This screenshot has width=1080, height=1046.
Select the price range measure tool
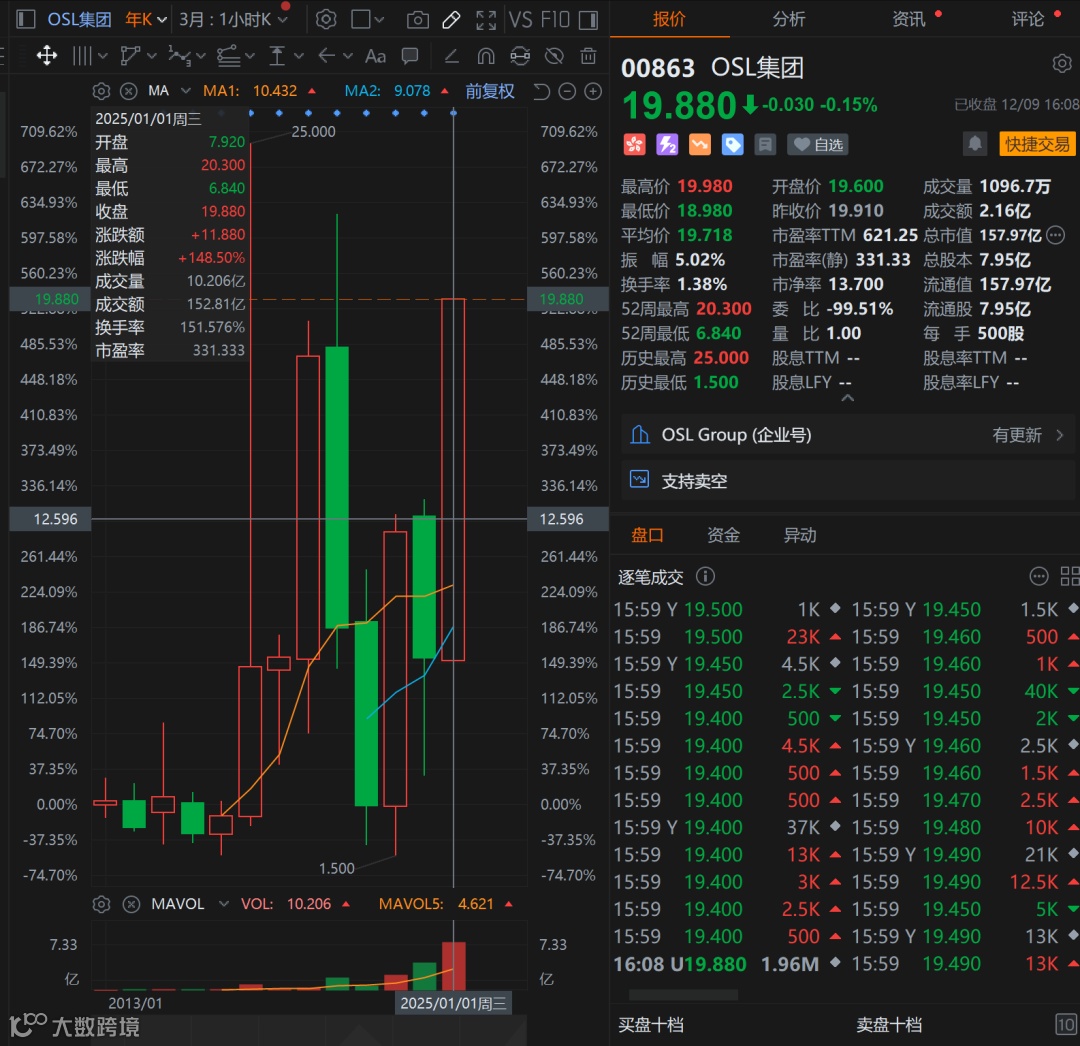tap(277, 55)
